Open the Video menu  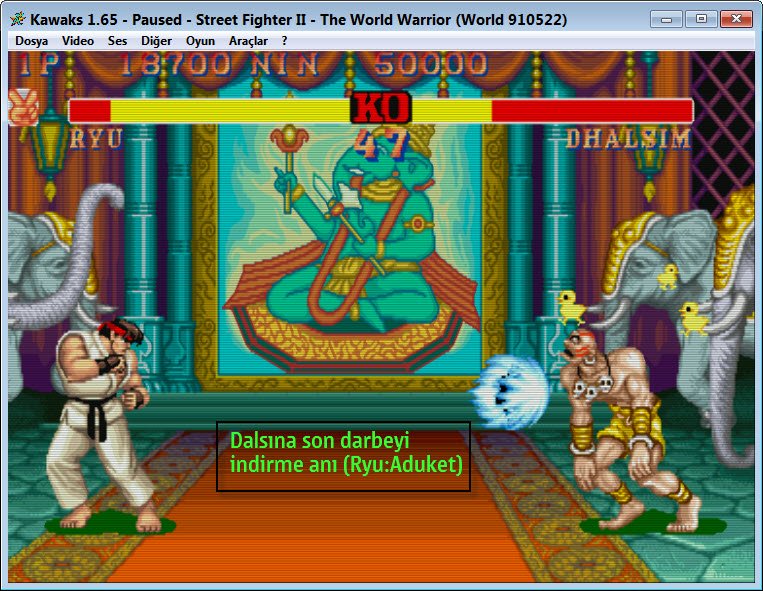point(78,41)
